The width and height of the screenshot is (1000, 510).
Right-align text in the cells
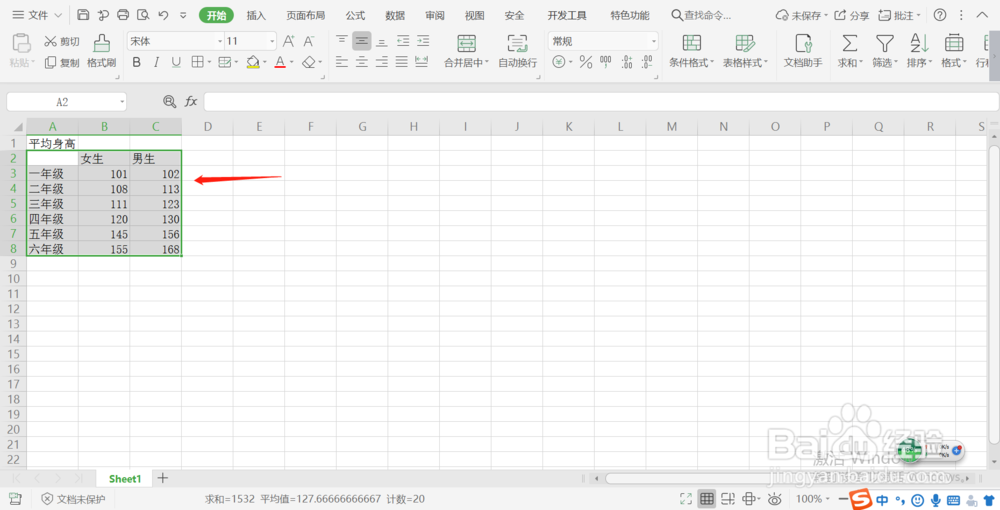click(381, 62)
